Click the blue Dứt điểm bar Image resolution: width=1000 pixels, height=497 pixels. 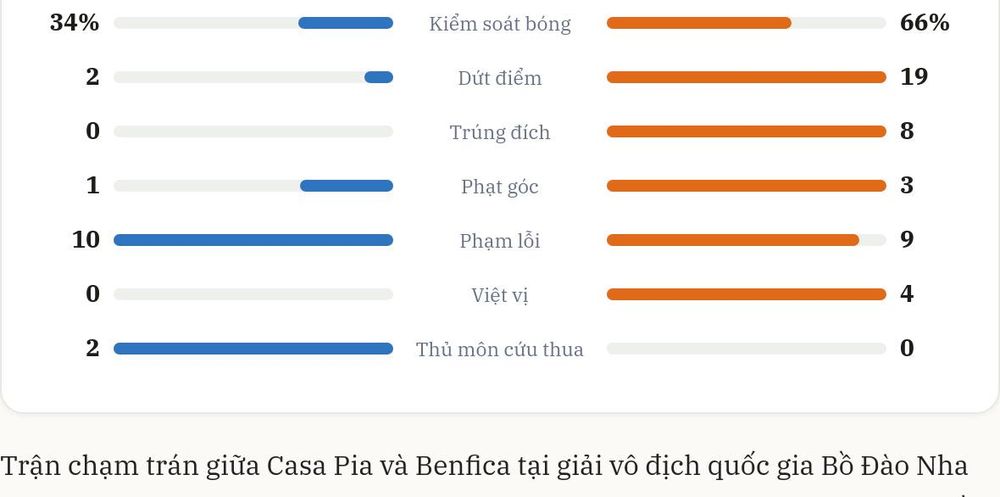click(x=379, y=77)
